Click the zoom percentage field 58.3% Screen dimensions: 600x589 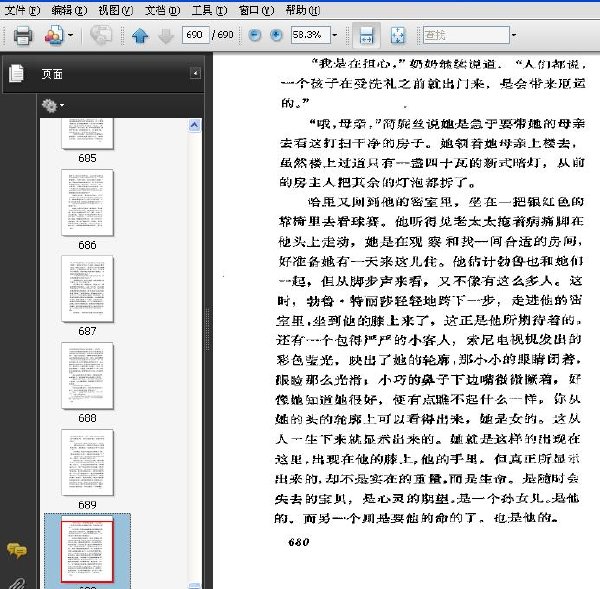pos(310,35)
